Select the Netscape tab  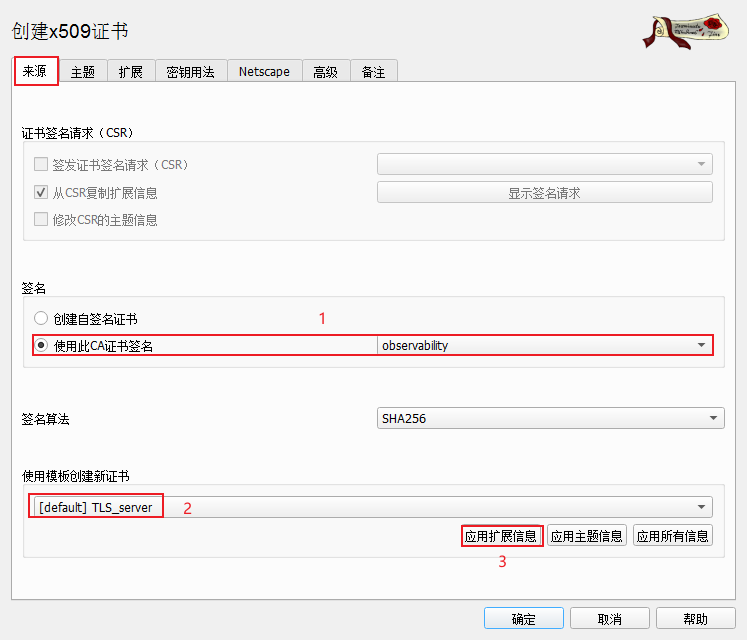[x=264, y=72]
